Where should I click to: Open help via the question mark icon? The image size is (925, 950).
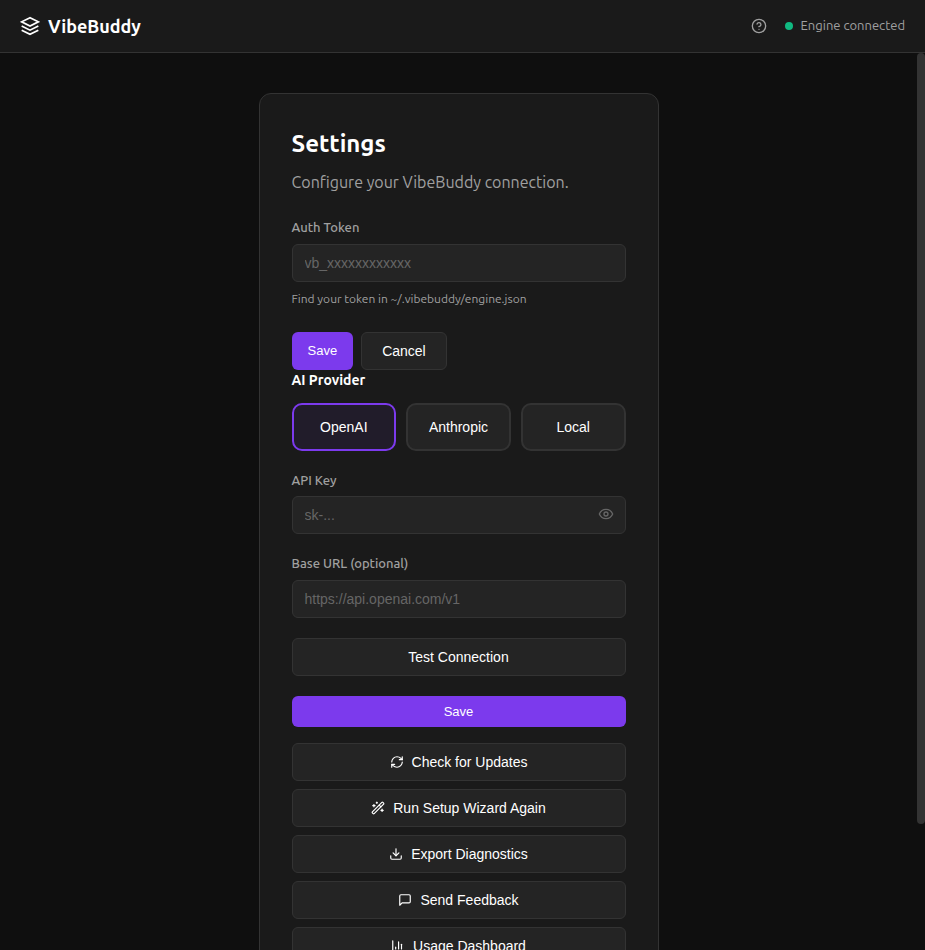tap(758, 26)
